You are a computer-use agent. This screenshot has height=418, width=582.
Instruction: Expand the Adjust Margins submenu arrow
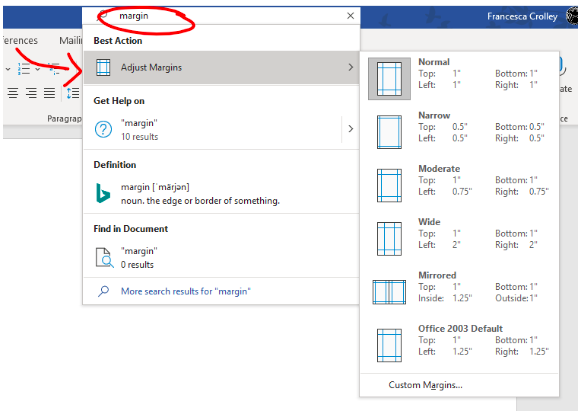pyautogui.click(x=350, y=68)
